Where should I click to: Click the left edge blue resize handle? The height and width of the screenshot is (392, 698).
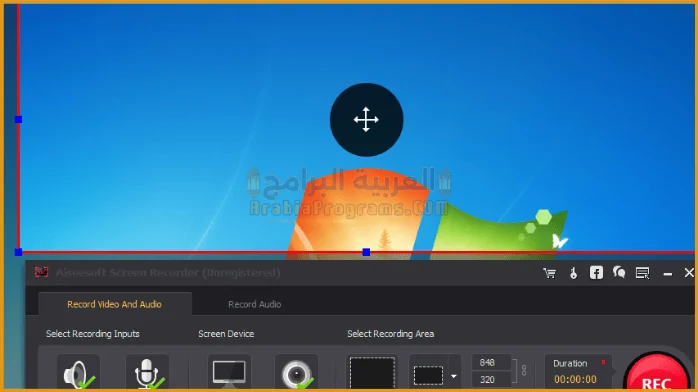point(18,119)
